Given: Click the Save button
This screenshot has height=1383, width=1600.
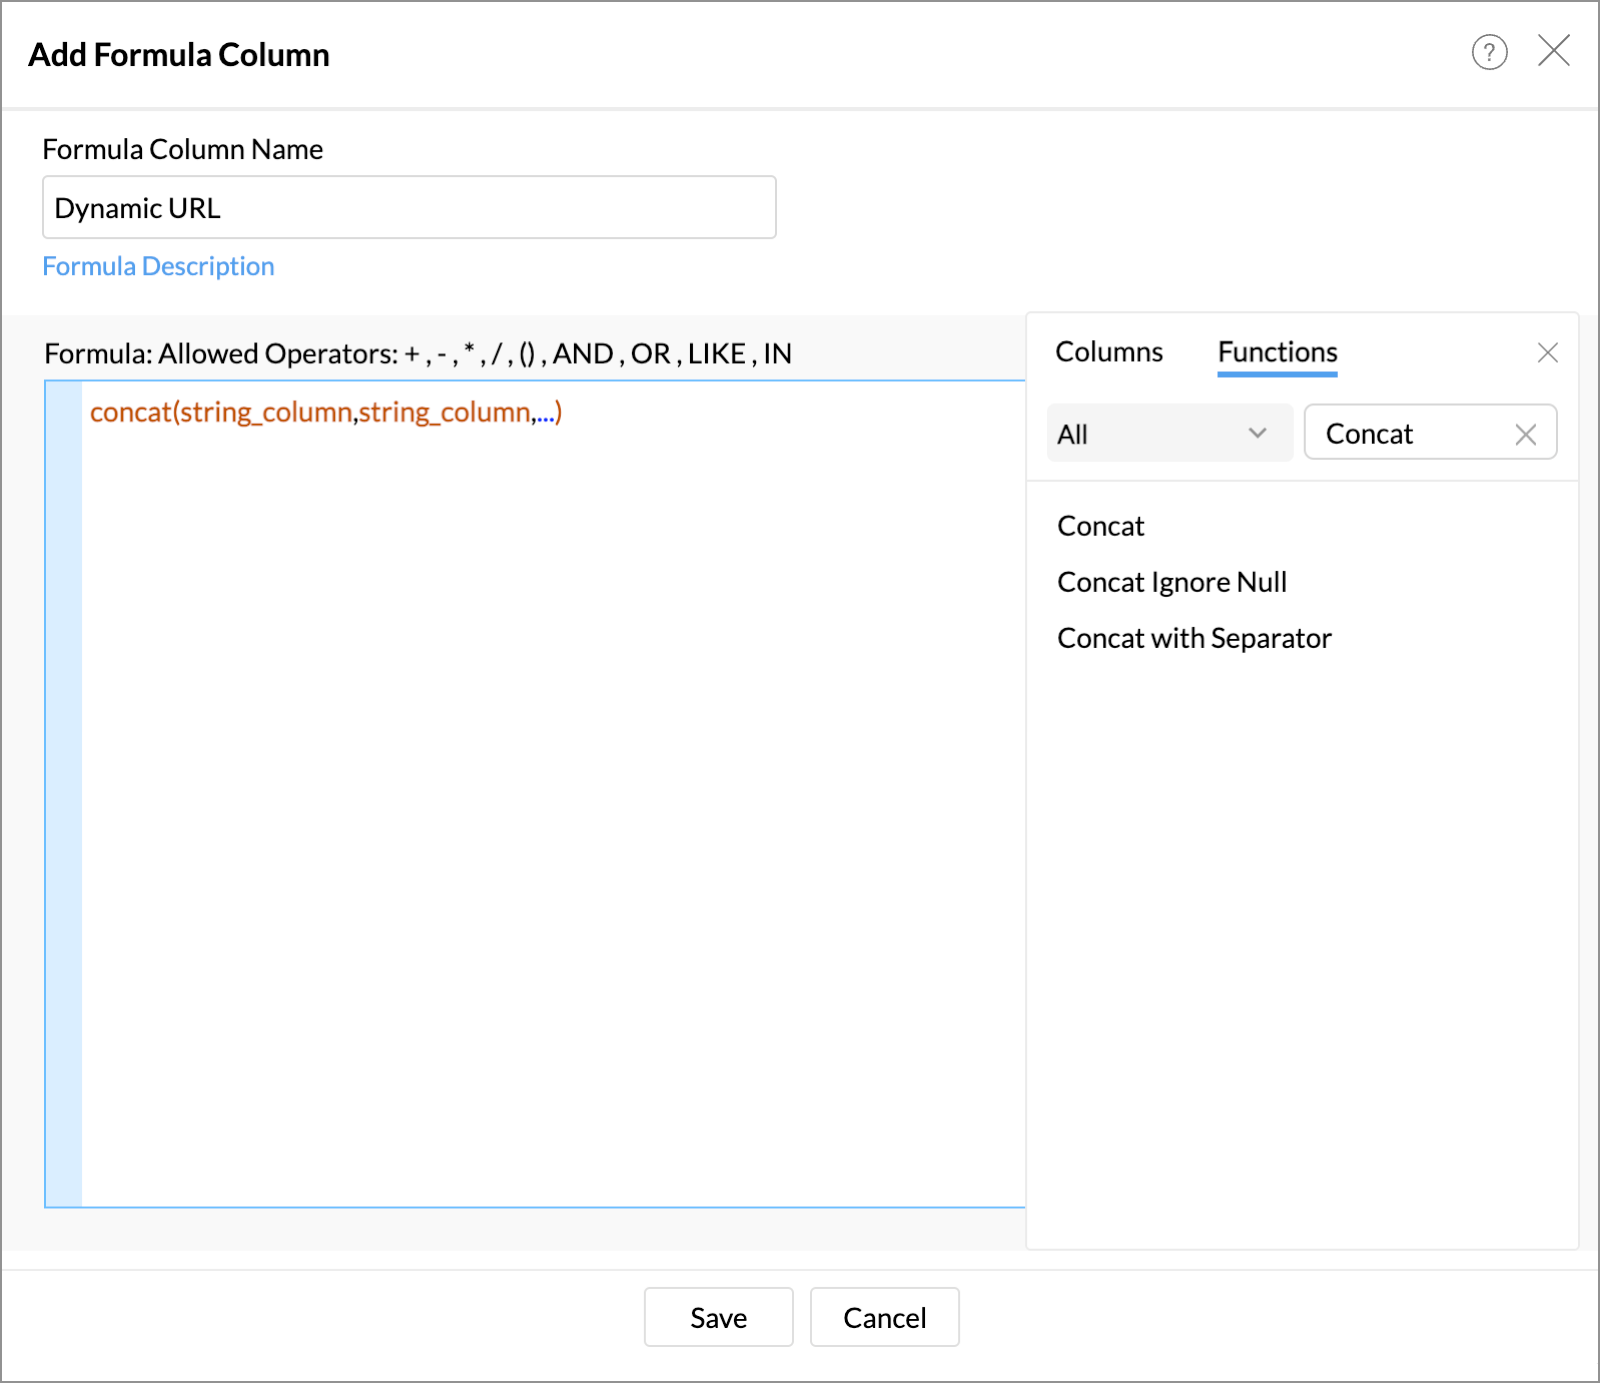Looking at the screenshot, I should coord(718,1317).
